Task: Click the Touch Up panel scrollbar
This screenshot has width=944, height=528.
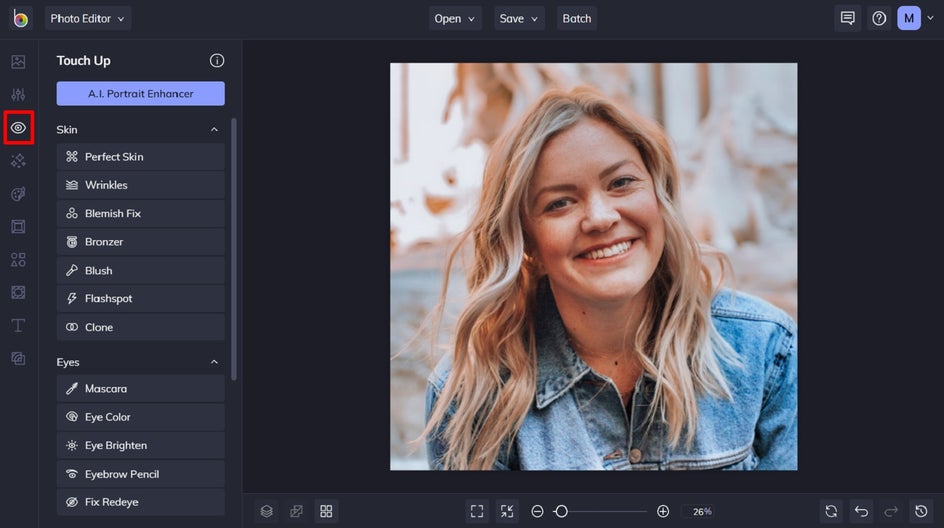Action: coord(234,250)
